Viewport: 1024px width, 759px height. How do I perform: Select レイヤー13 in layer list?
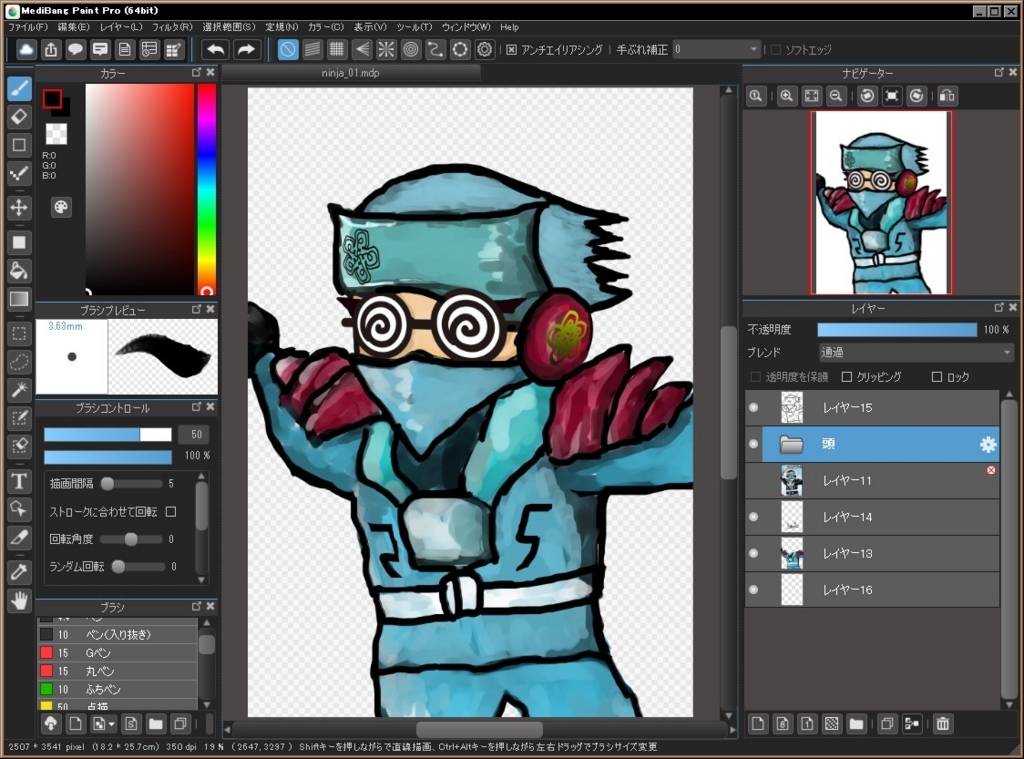tap(872, 553)
